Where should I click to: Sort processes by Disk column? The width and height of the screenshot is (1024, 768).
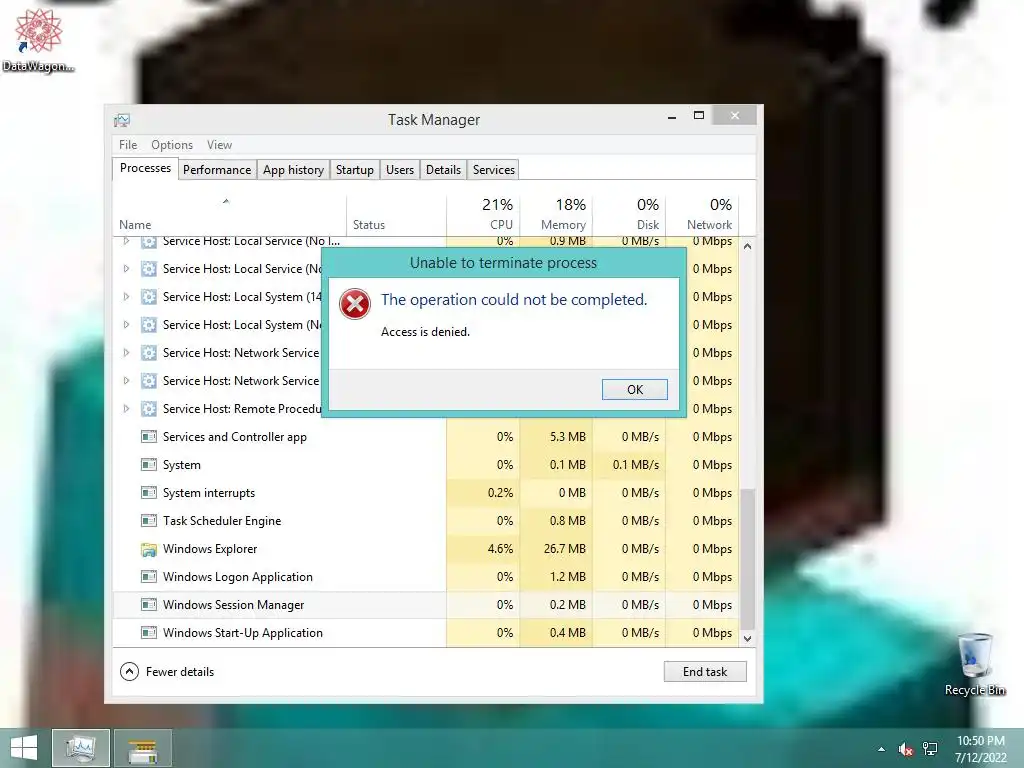pyautogui.click(x=630, y=215)
